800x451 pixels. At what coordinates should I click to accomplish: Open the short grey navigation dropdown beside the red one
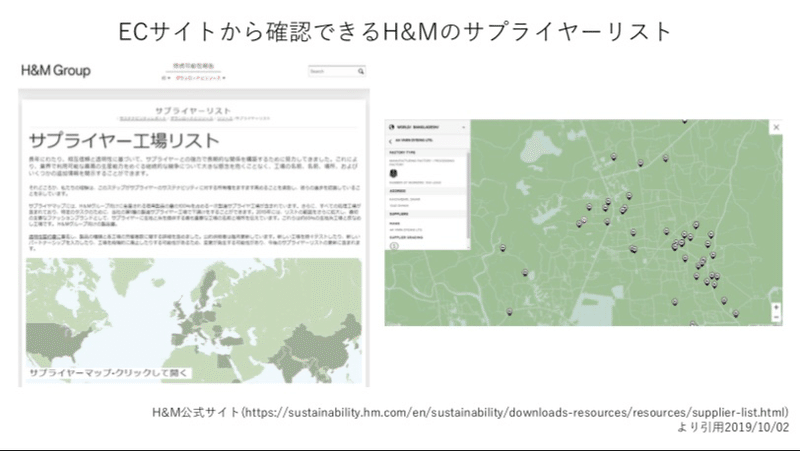[166, 78]
